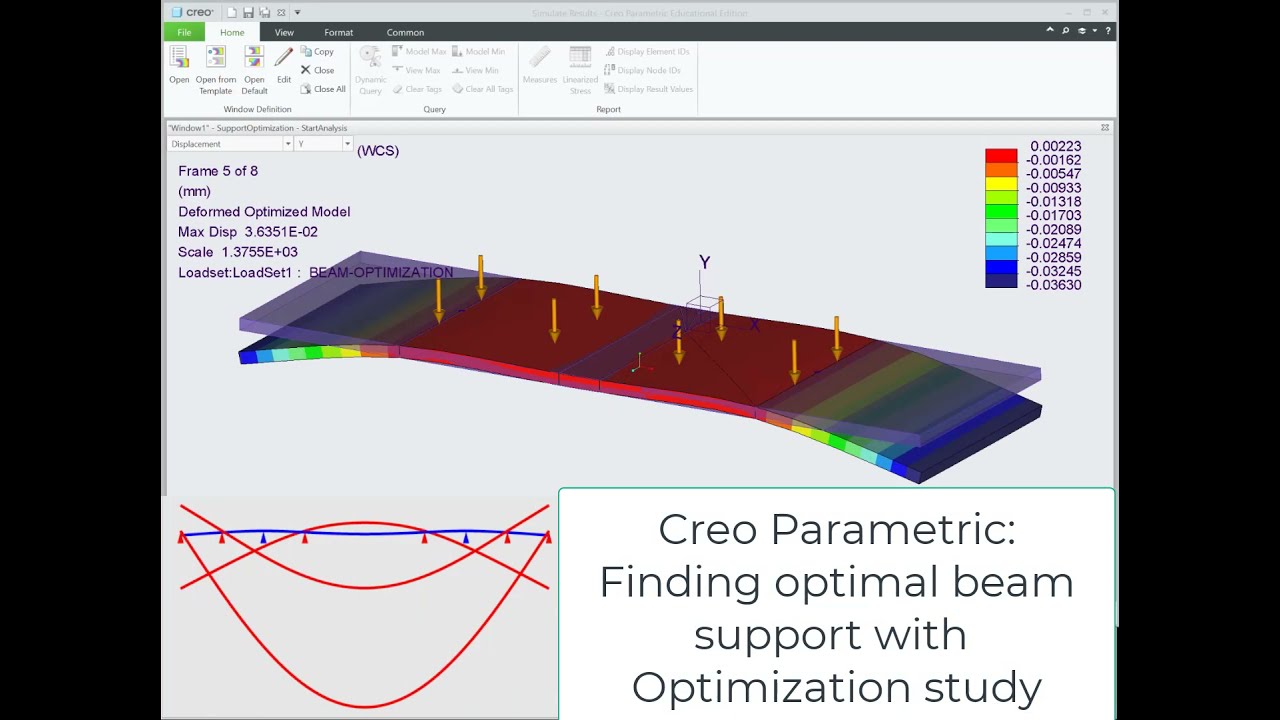Click the Creo logo button
The height and width of the screenshot is (720, 1280).
tap(192, 12)
